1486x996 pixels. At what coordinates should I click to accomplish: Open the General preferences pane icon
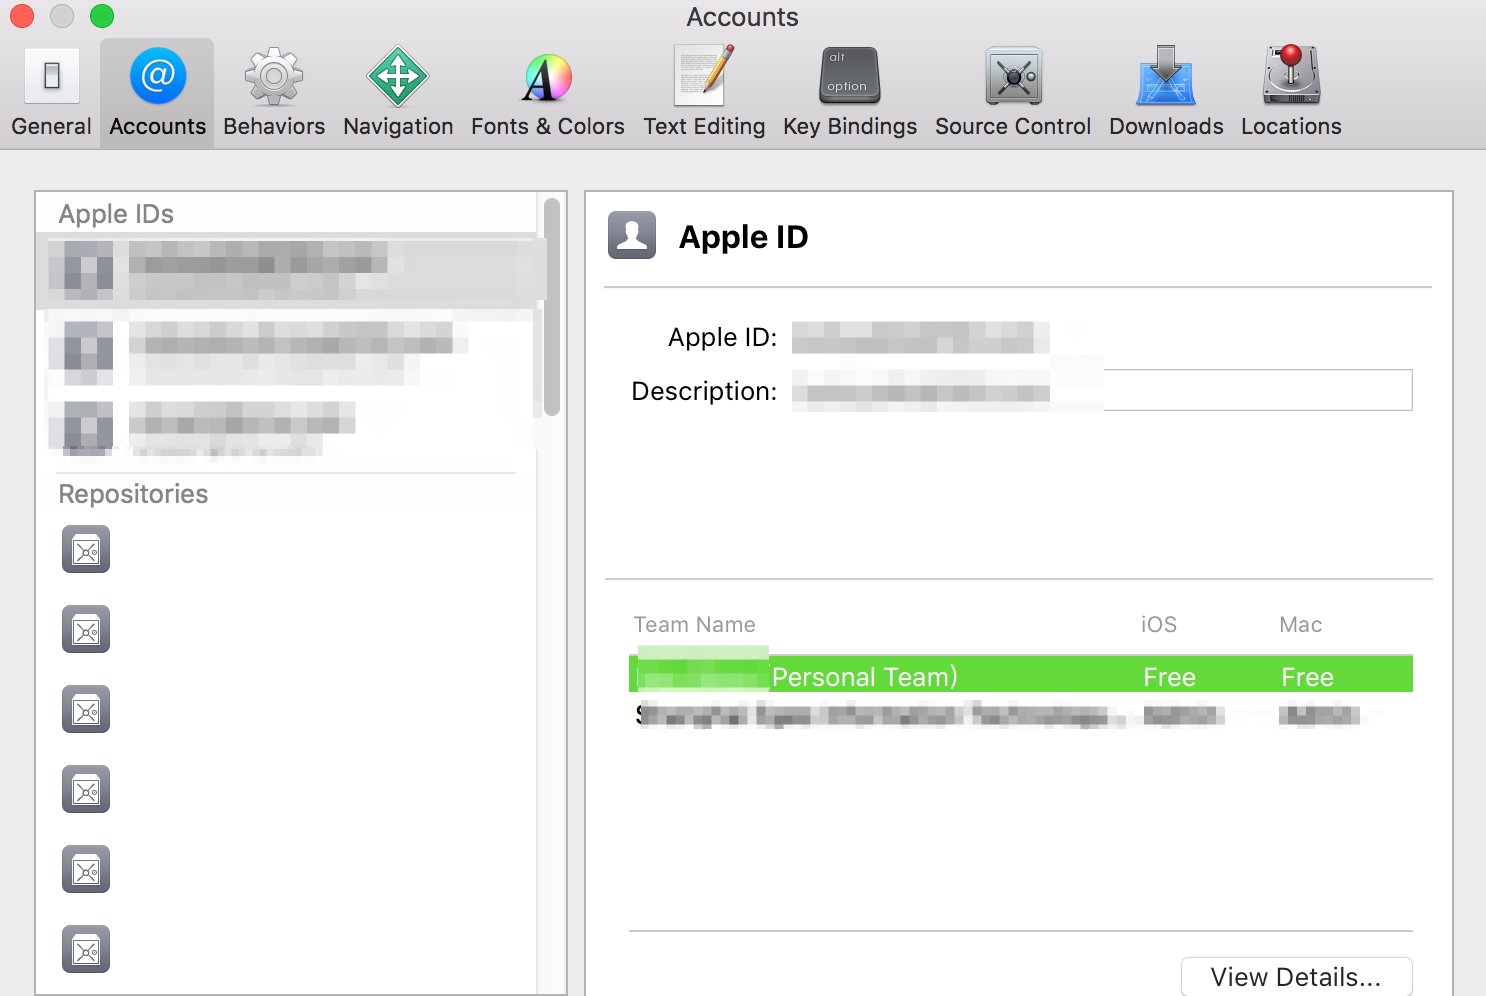[51, 76]
